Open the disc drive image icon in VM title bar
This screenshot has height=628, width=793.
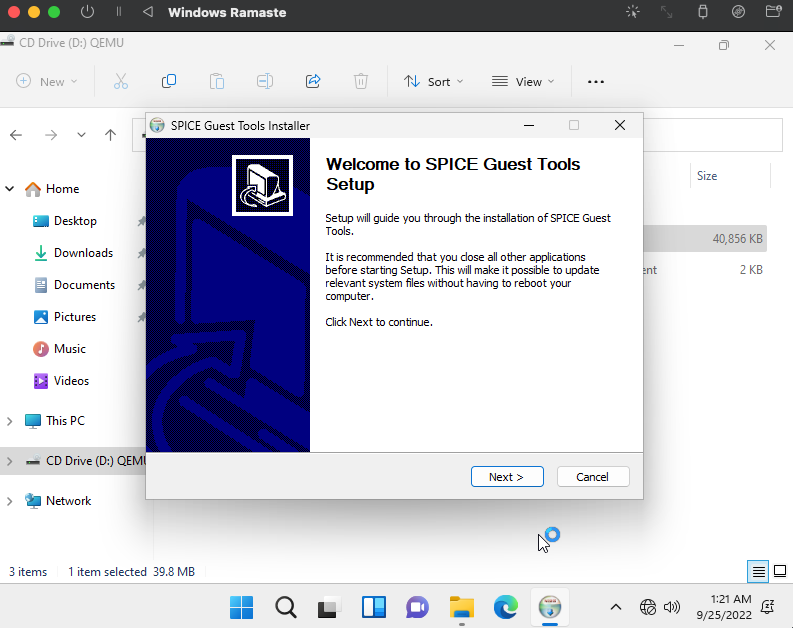(x=738, y=12)
